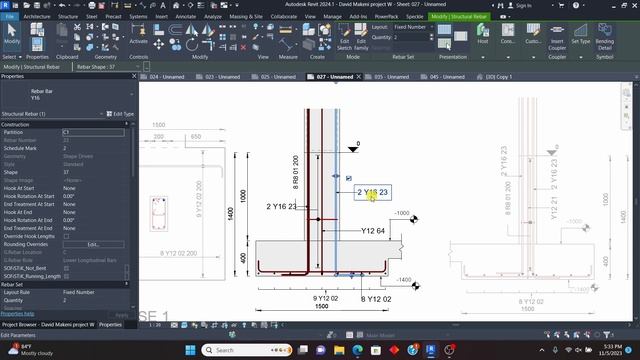Click the rebar Quantity field in ribbon
This screenshot has width=640, height=360.
411,37
